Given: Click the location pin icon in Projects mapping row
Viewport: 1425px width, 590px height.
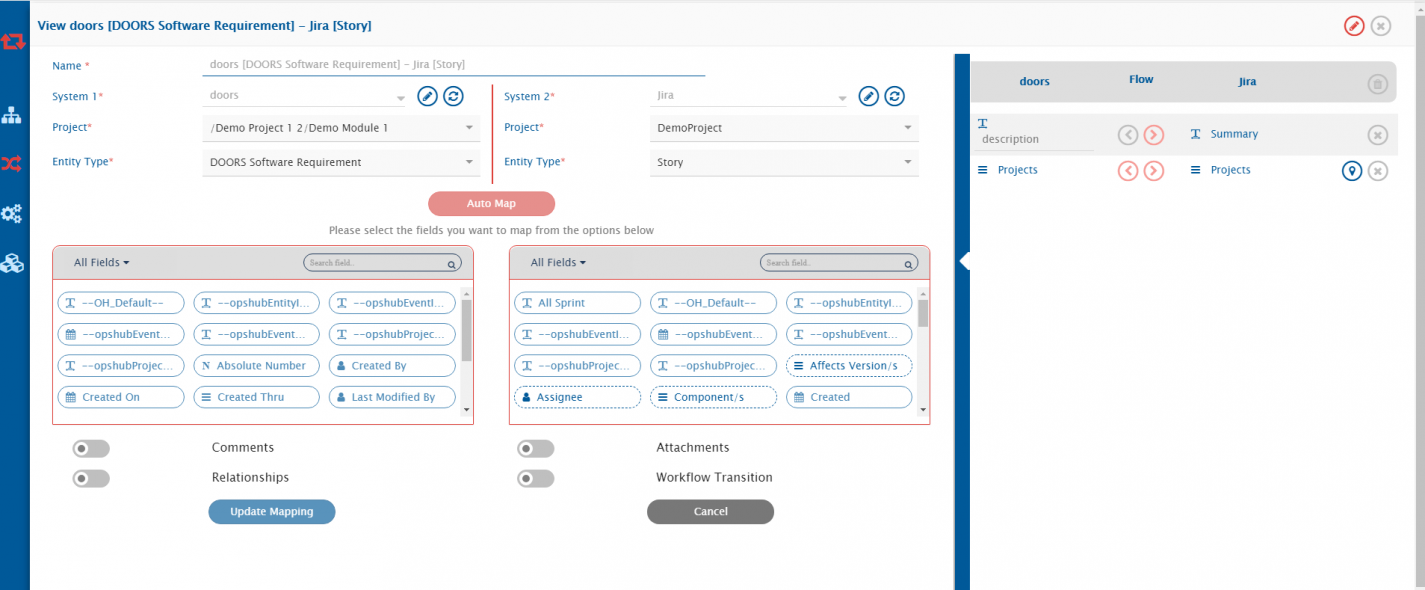Looking at the screenshot, I should (x=1351, y=171).
